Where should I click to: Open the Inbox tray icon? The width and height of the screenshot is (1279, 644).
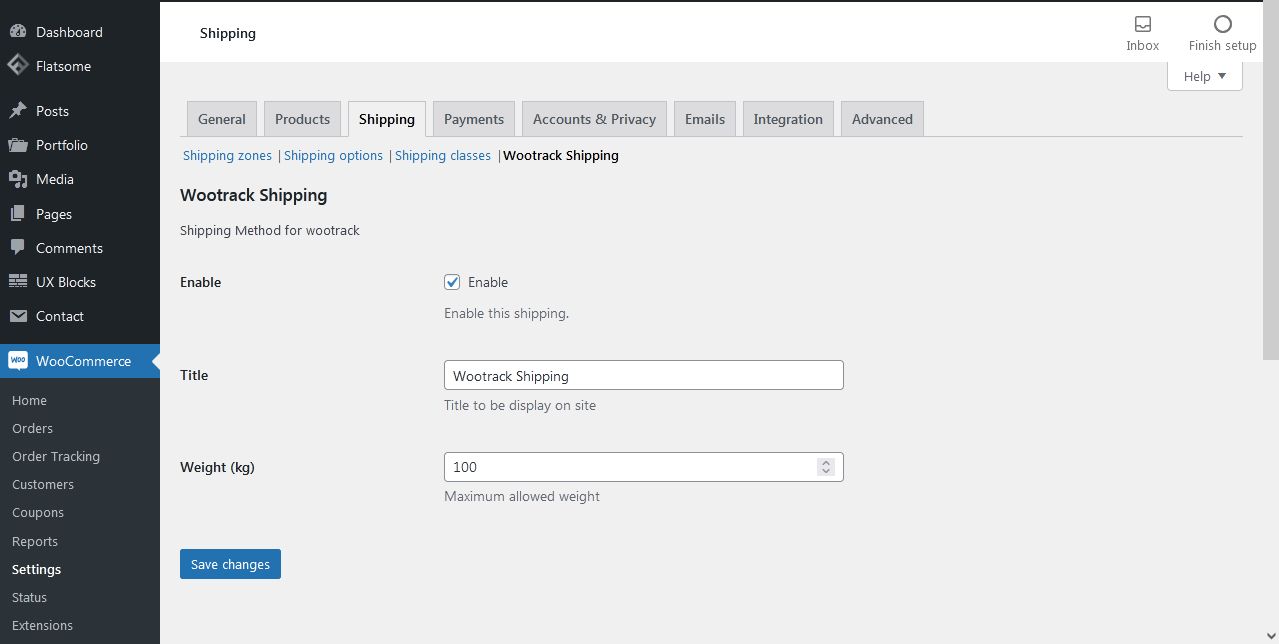coord(1142,24)
